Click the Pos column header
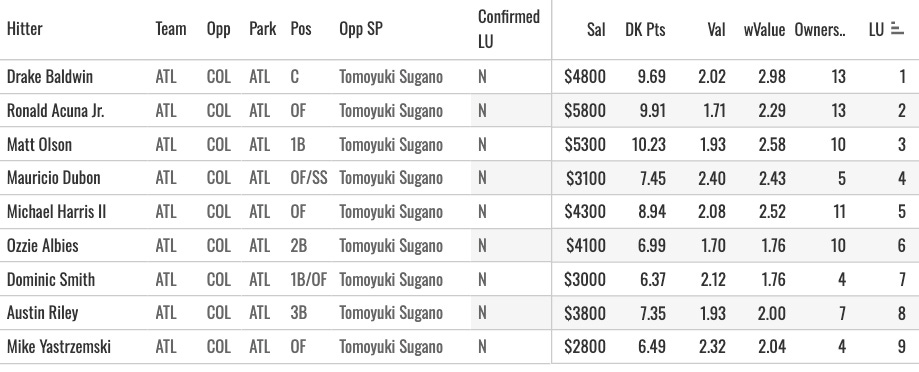Viewport: 919px width, 372px height. coord(301,29)
